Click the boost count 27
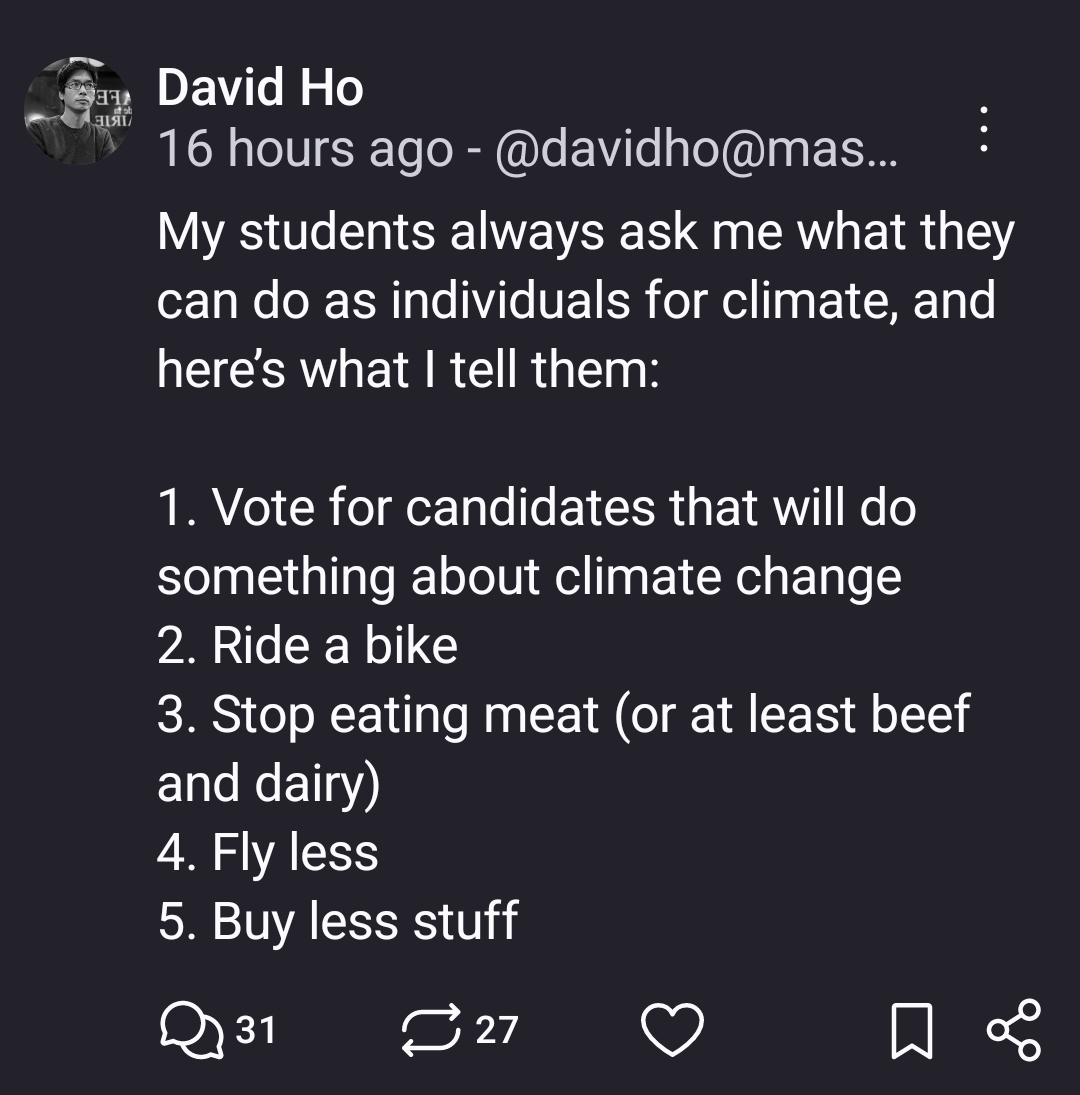The image size is (1080, 1095). pos(496,1030)
